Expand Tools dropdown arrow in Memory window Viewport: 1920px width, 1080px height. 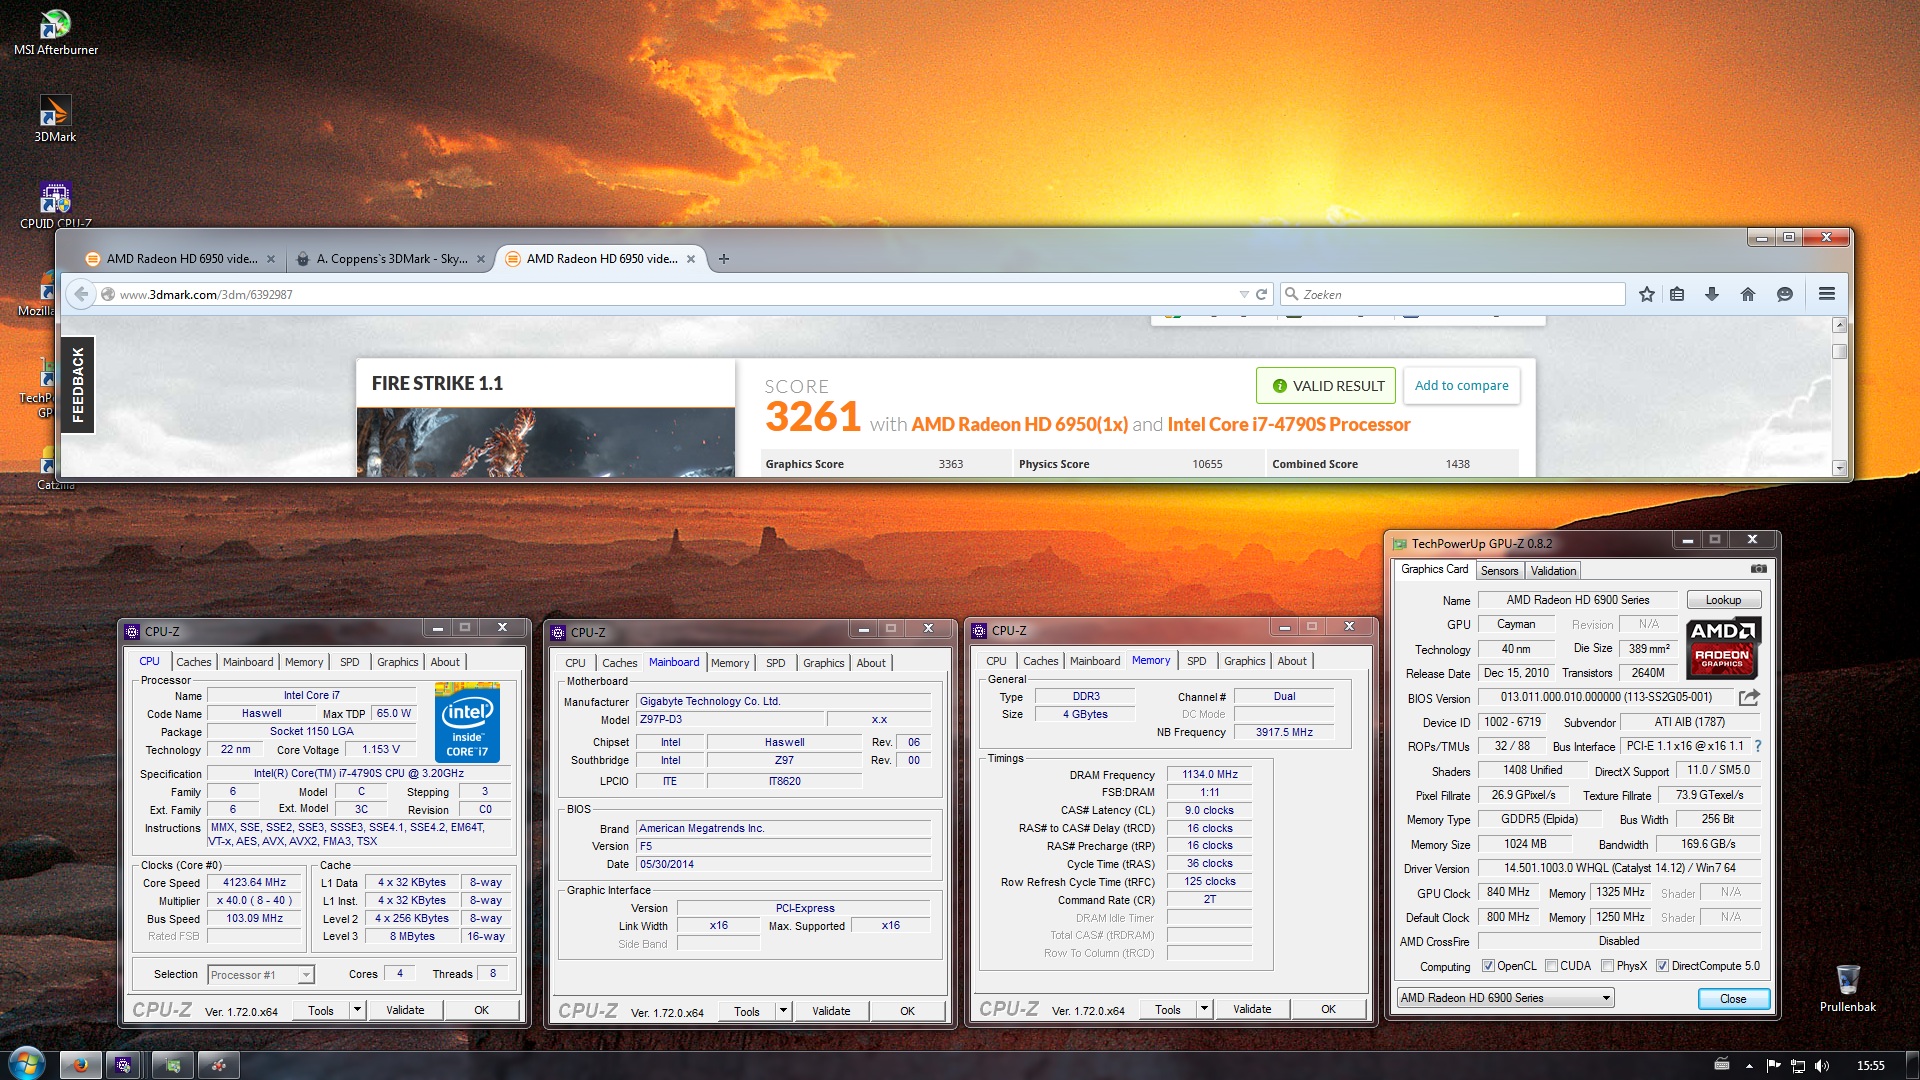1204,1009
